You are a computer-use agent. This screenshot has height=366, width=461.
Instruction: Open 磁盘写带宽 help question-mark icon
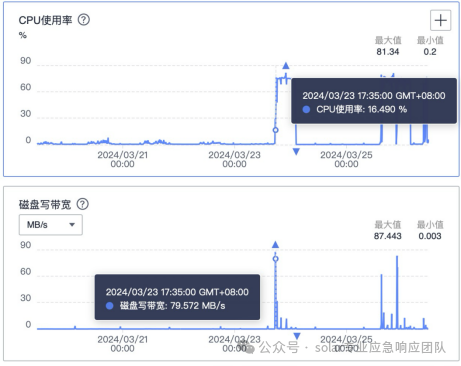point(83,204)
